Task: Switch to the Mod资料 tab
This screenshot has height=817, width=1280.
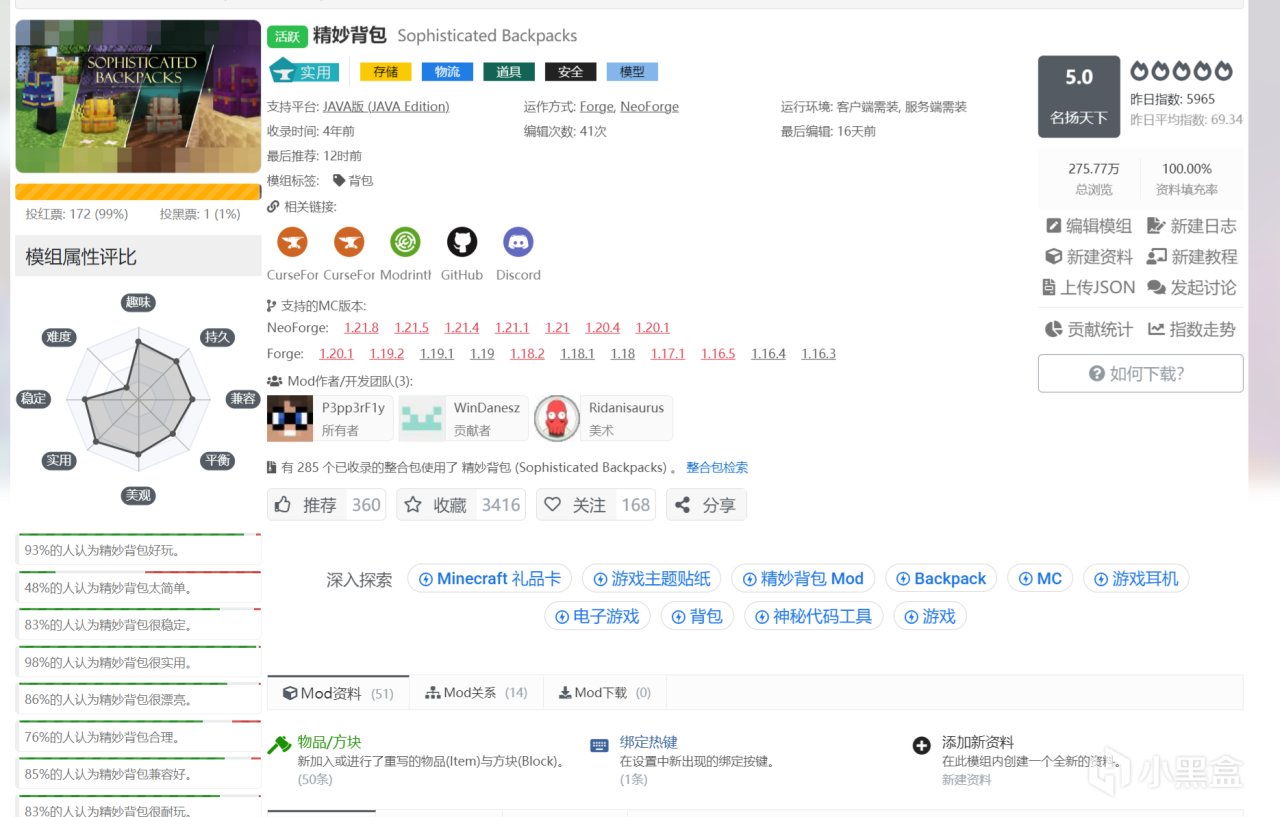Action: click(338, 692)
